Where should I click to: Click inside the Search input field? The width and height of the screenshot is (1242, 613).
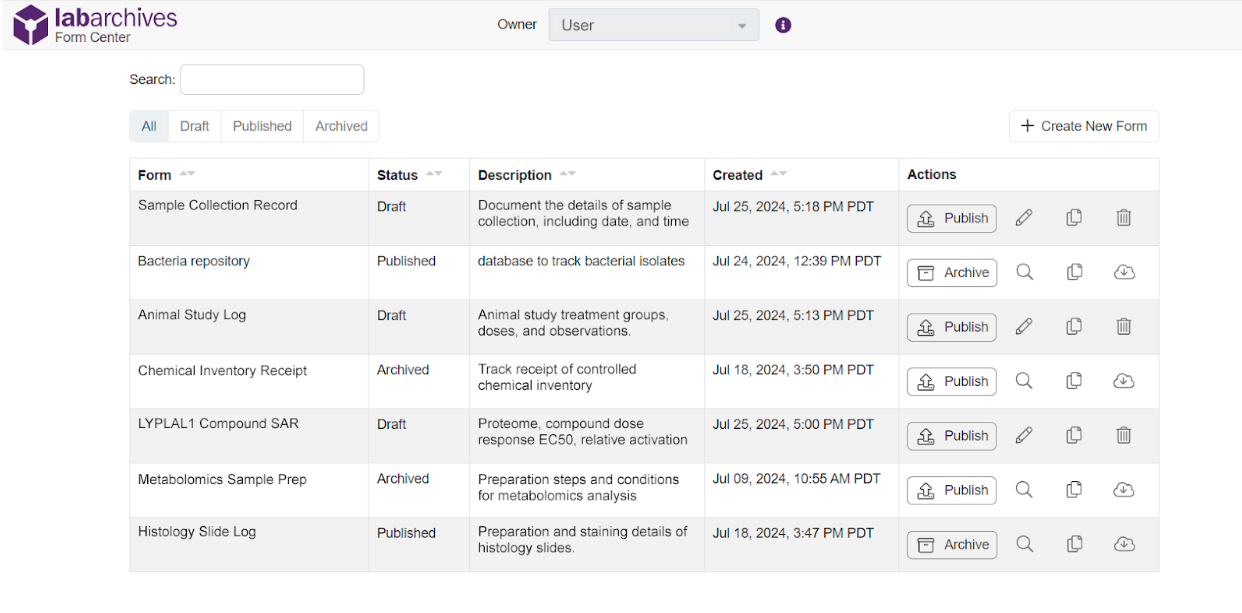click(271, 79)
